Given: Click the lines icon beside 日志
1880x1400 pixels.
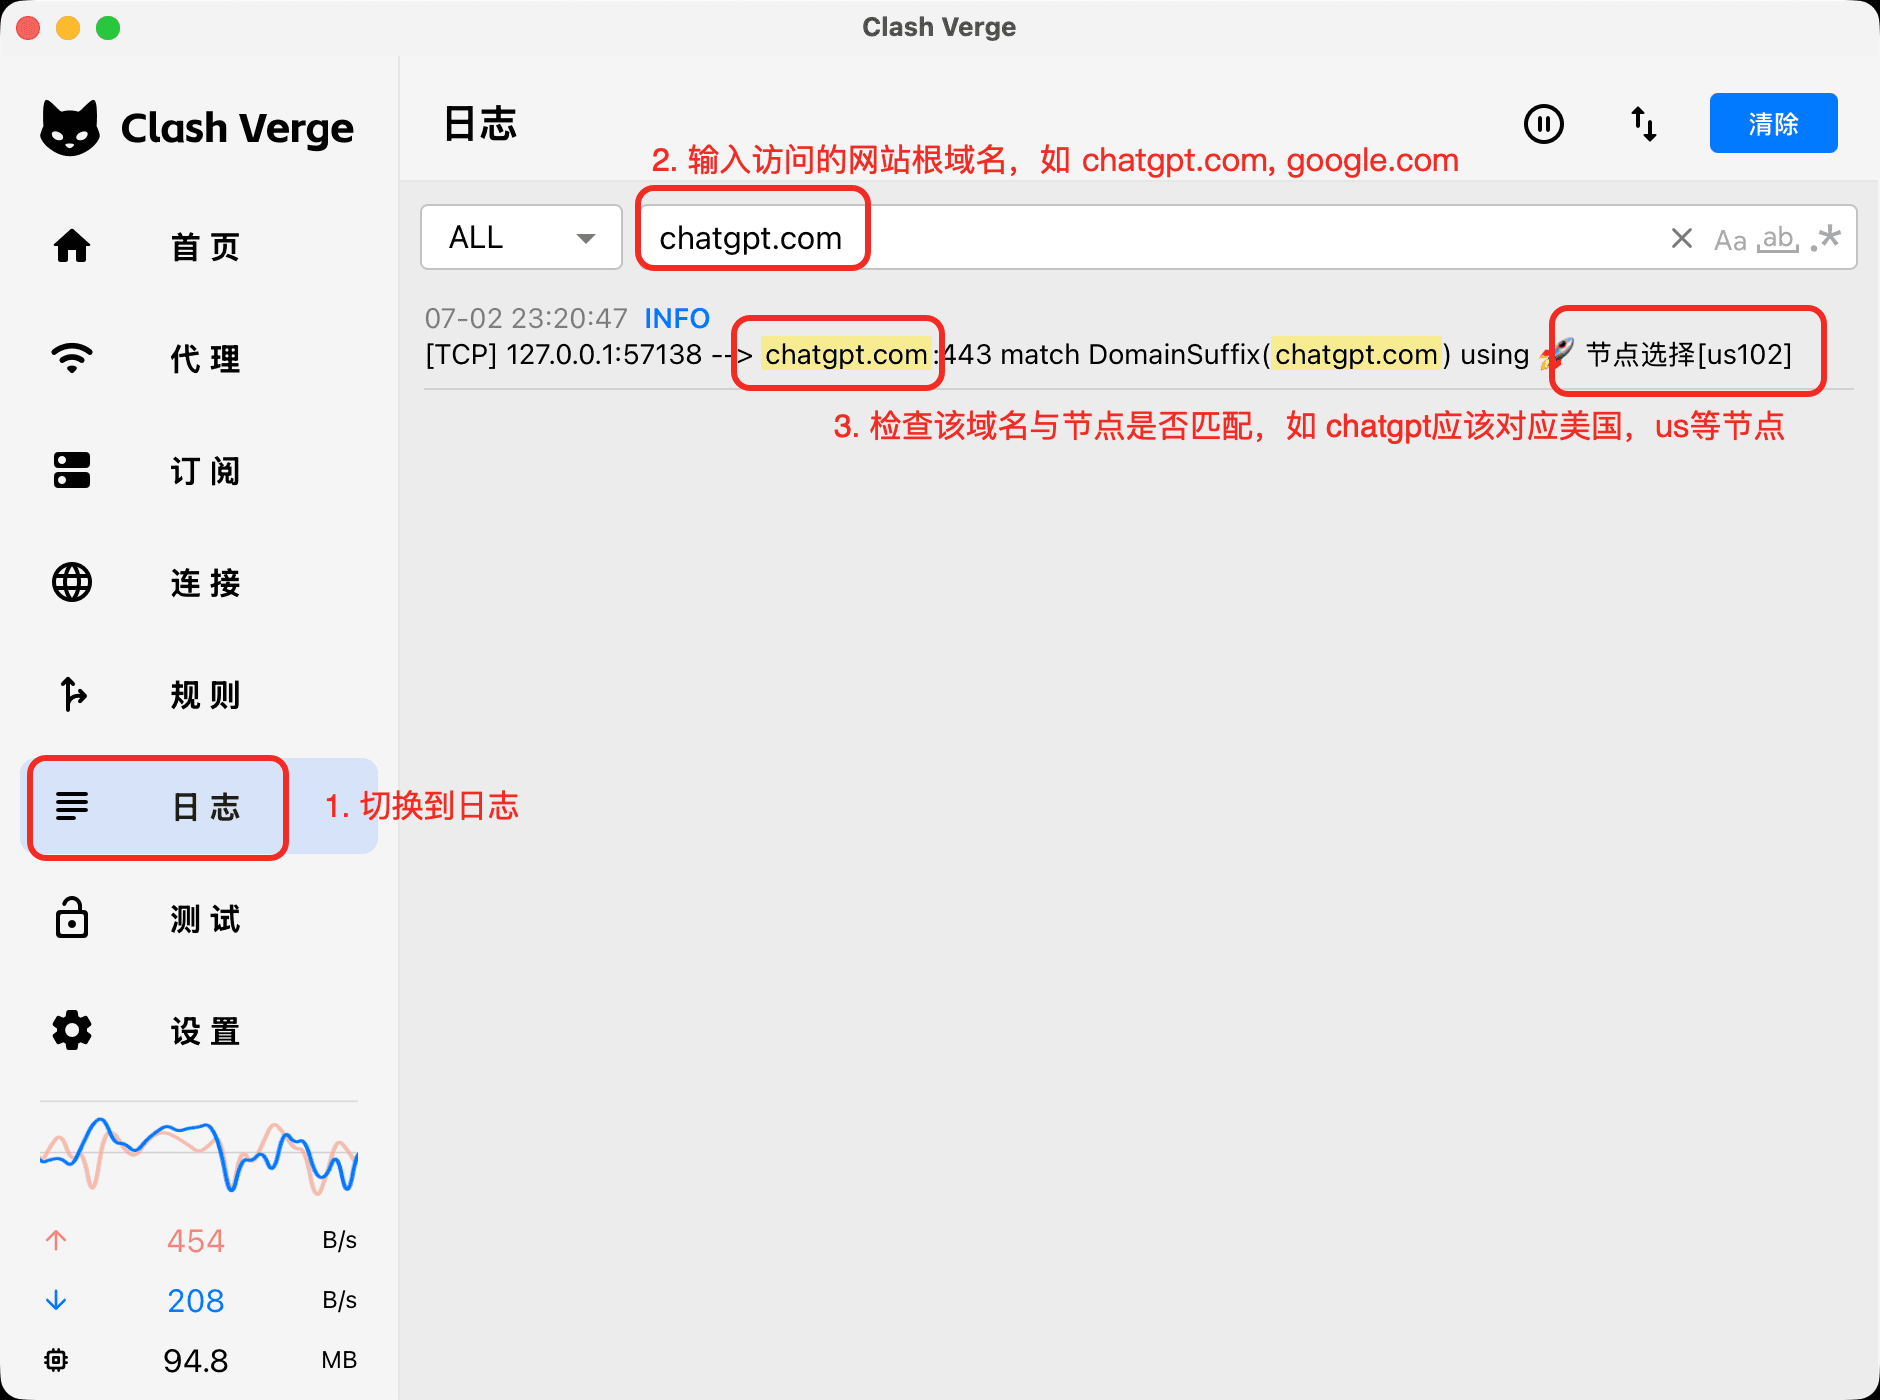Looking at the screenshot, I should click(x=72, y=805).
